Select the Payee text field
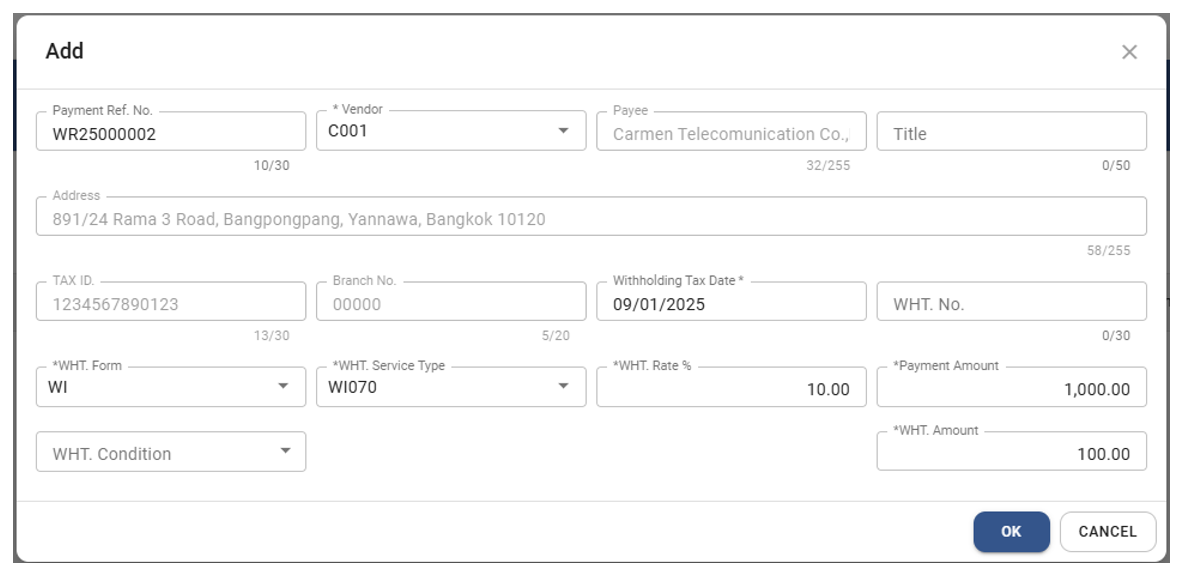 click(x=731, y=134)
